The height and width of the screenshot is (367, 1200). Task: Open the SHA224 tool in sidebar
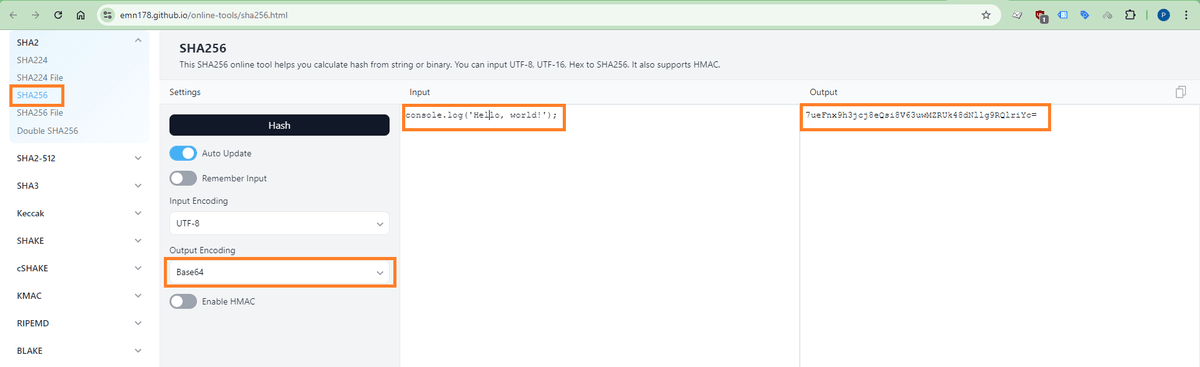(x=32, y=60)
